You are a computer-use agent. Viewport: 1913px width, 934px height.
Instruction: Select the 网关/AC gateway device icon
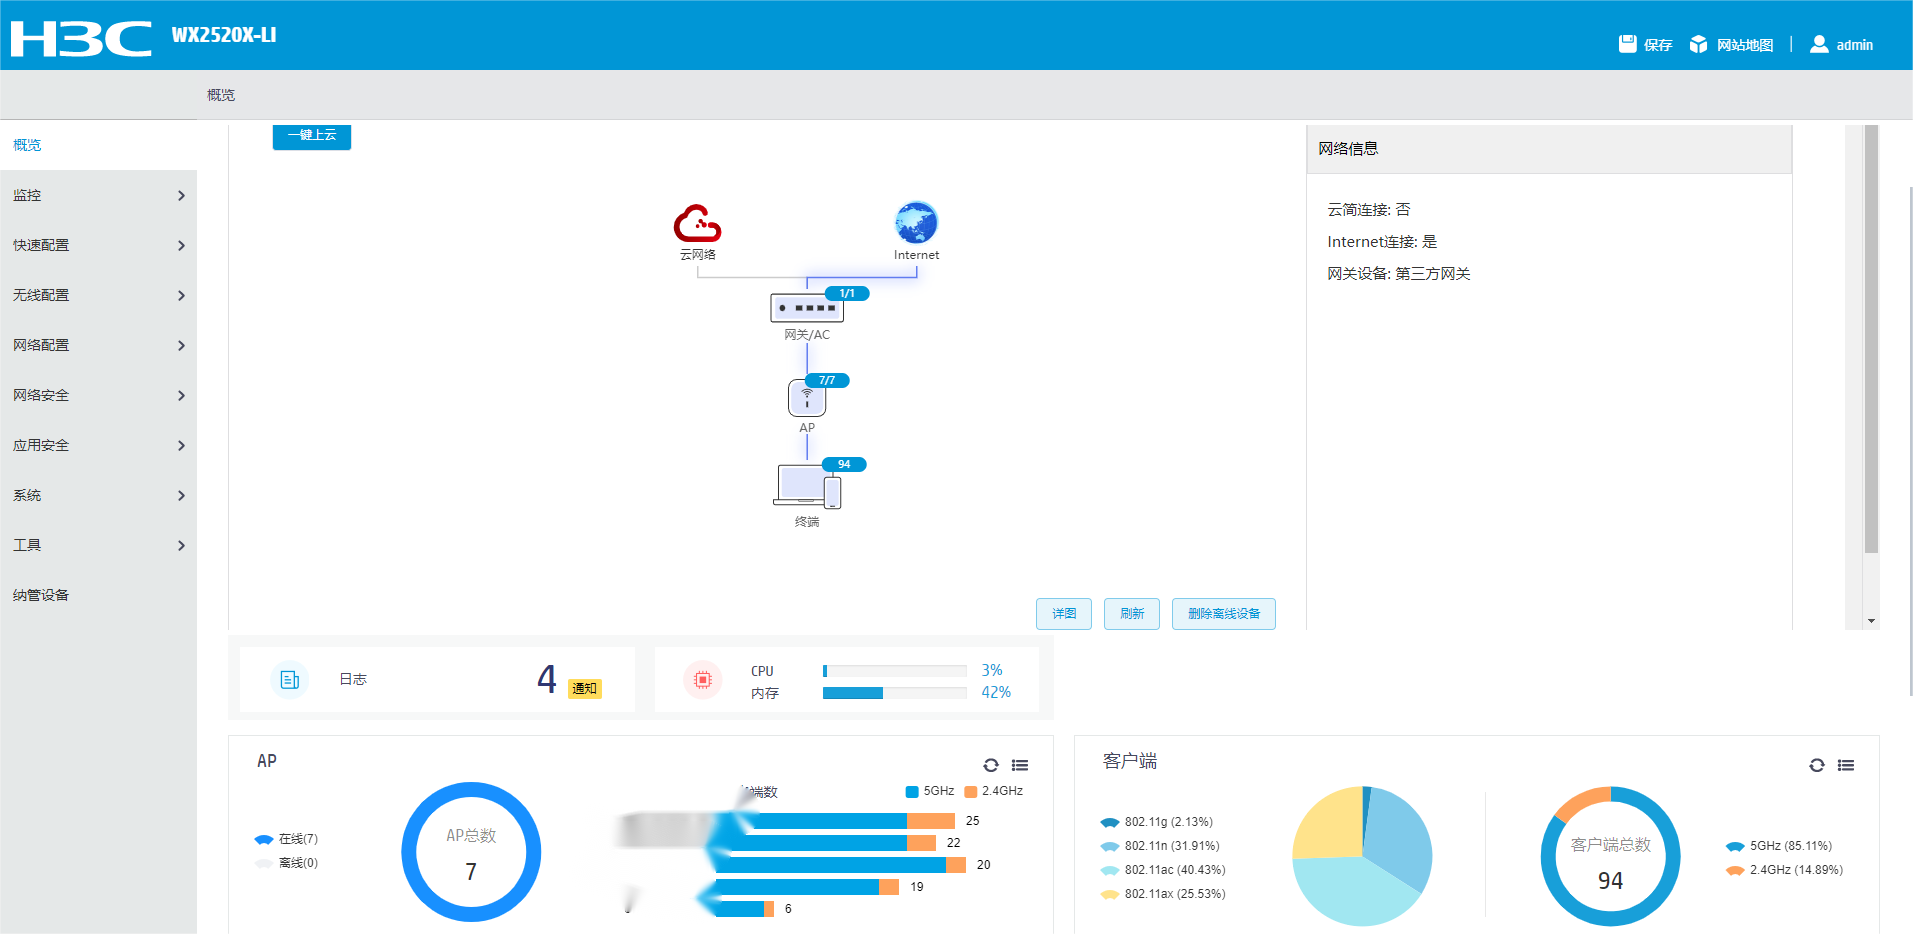(806, 308)
